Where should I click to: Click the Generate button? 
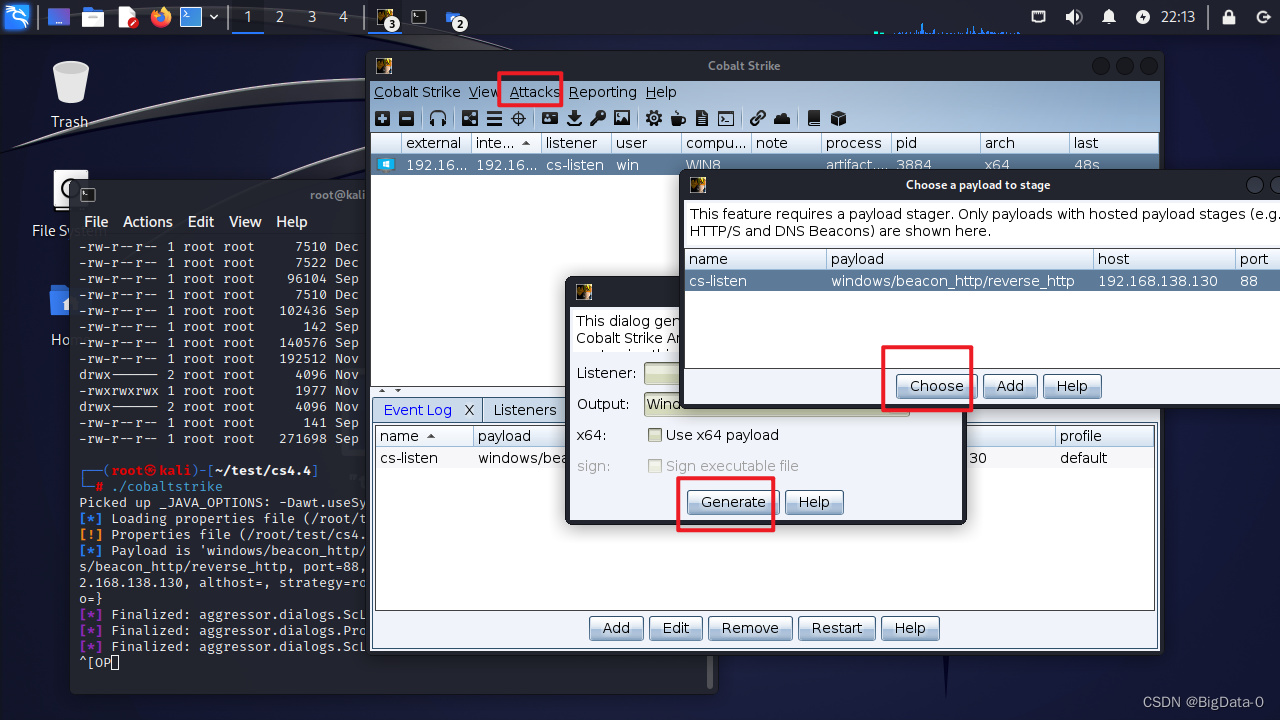(x=733, y=502)
